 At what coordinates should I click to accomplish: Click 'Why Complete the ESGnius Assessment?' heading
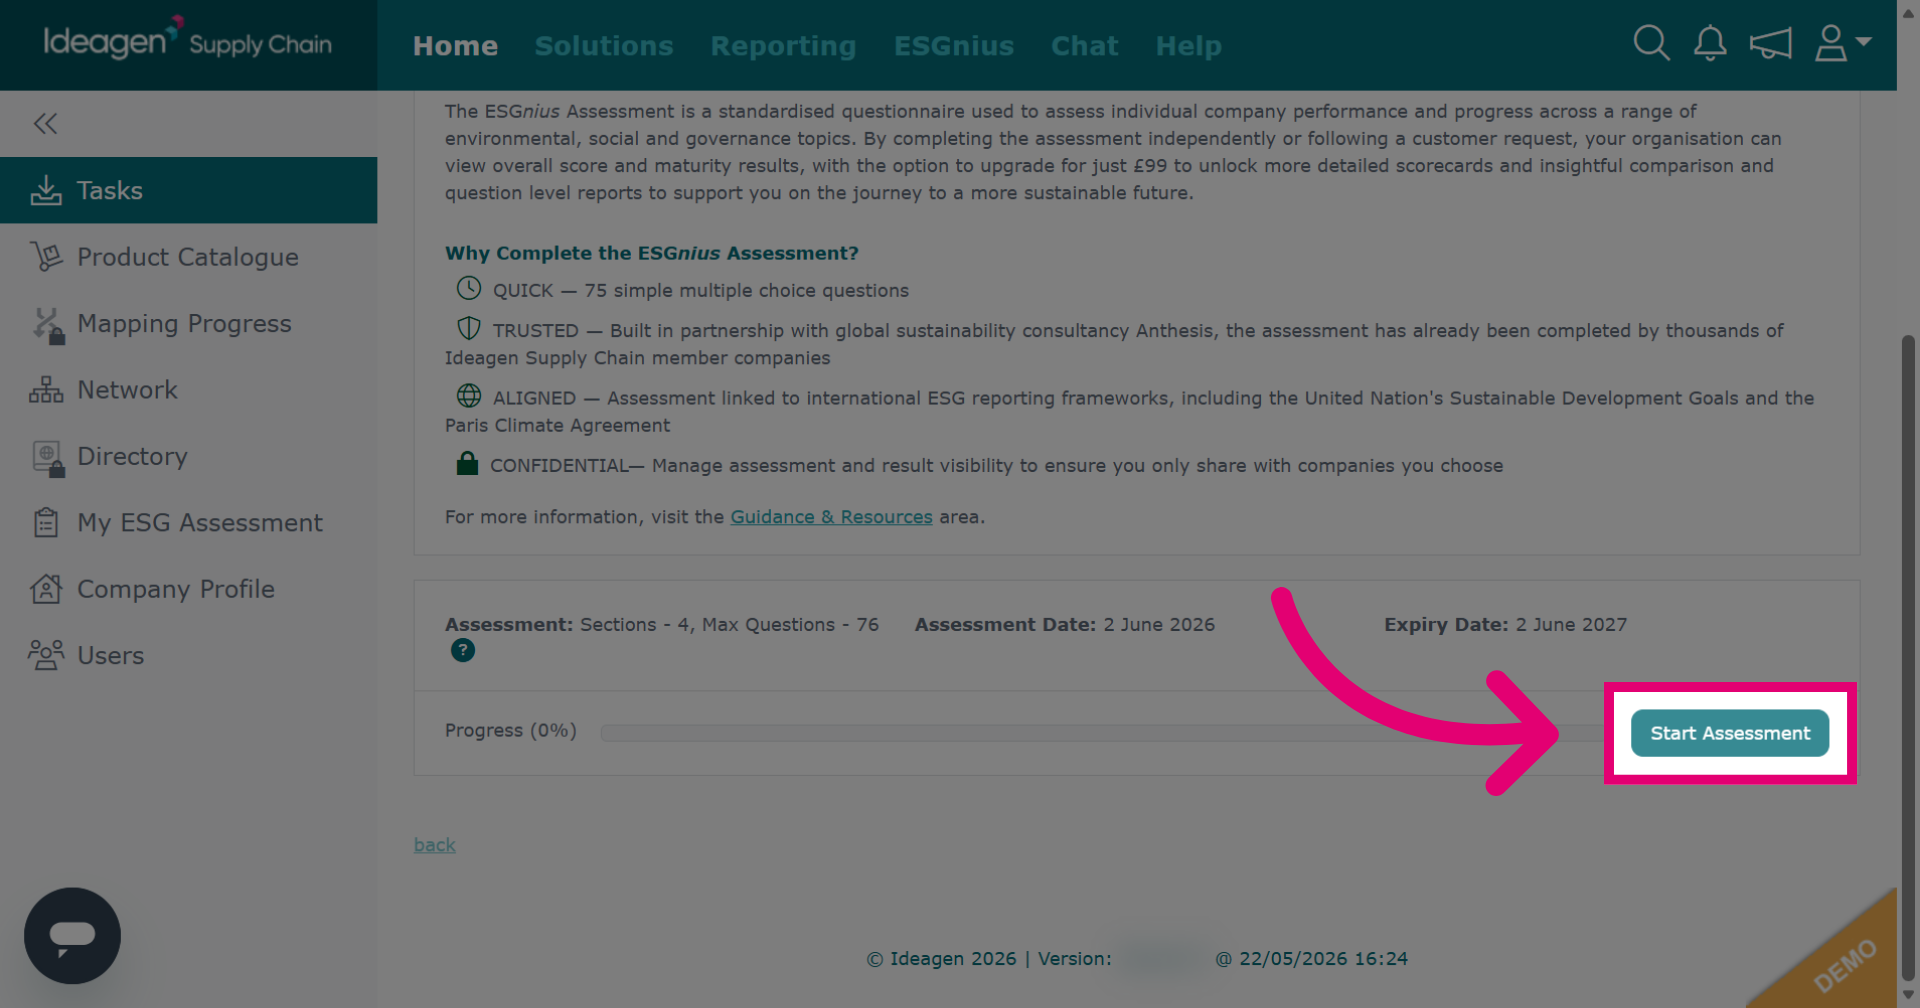[x=652, y=254]
